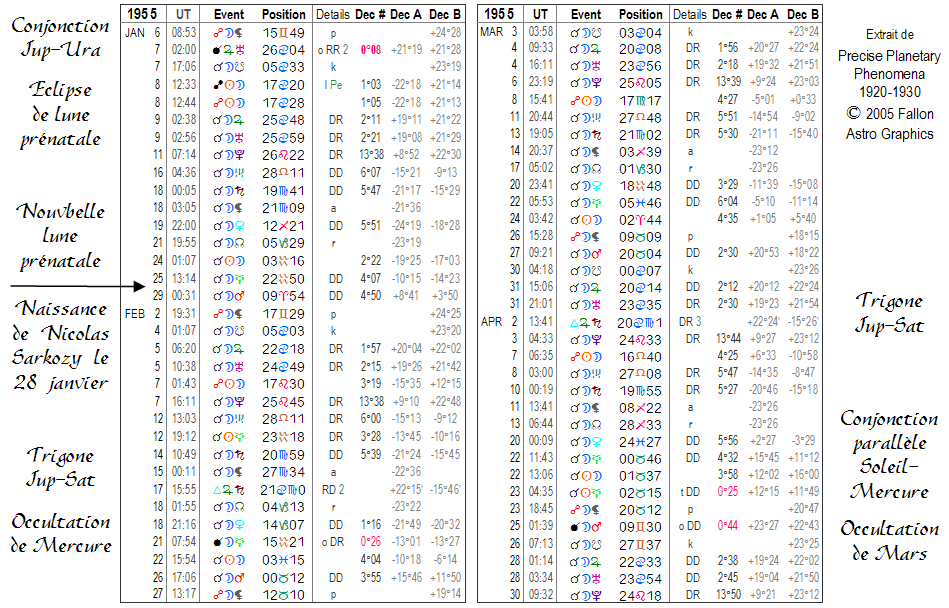Click the 'Dec B' header in the MAR–APR table

[x=803, y=14]
